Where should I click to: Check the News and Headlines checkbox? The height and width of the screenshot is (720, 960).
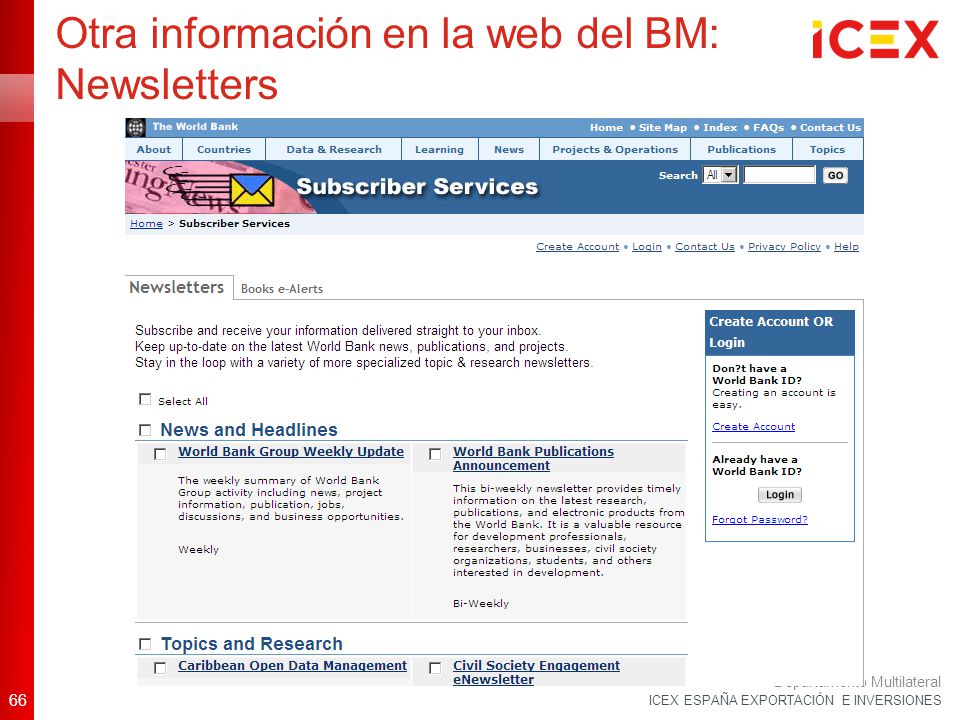coord(145,430)
